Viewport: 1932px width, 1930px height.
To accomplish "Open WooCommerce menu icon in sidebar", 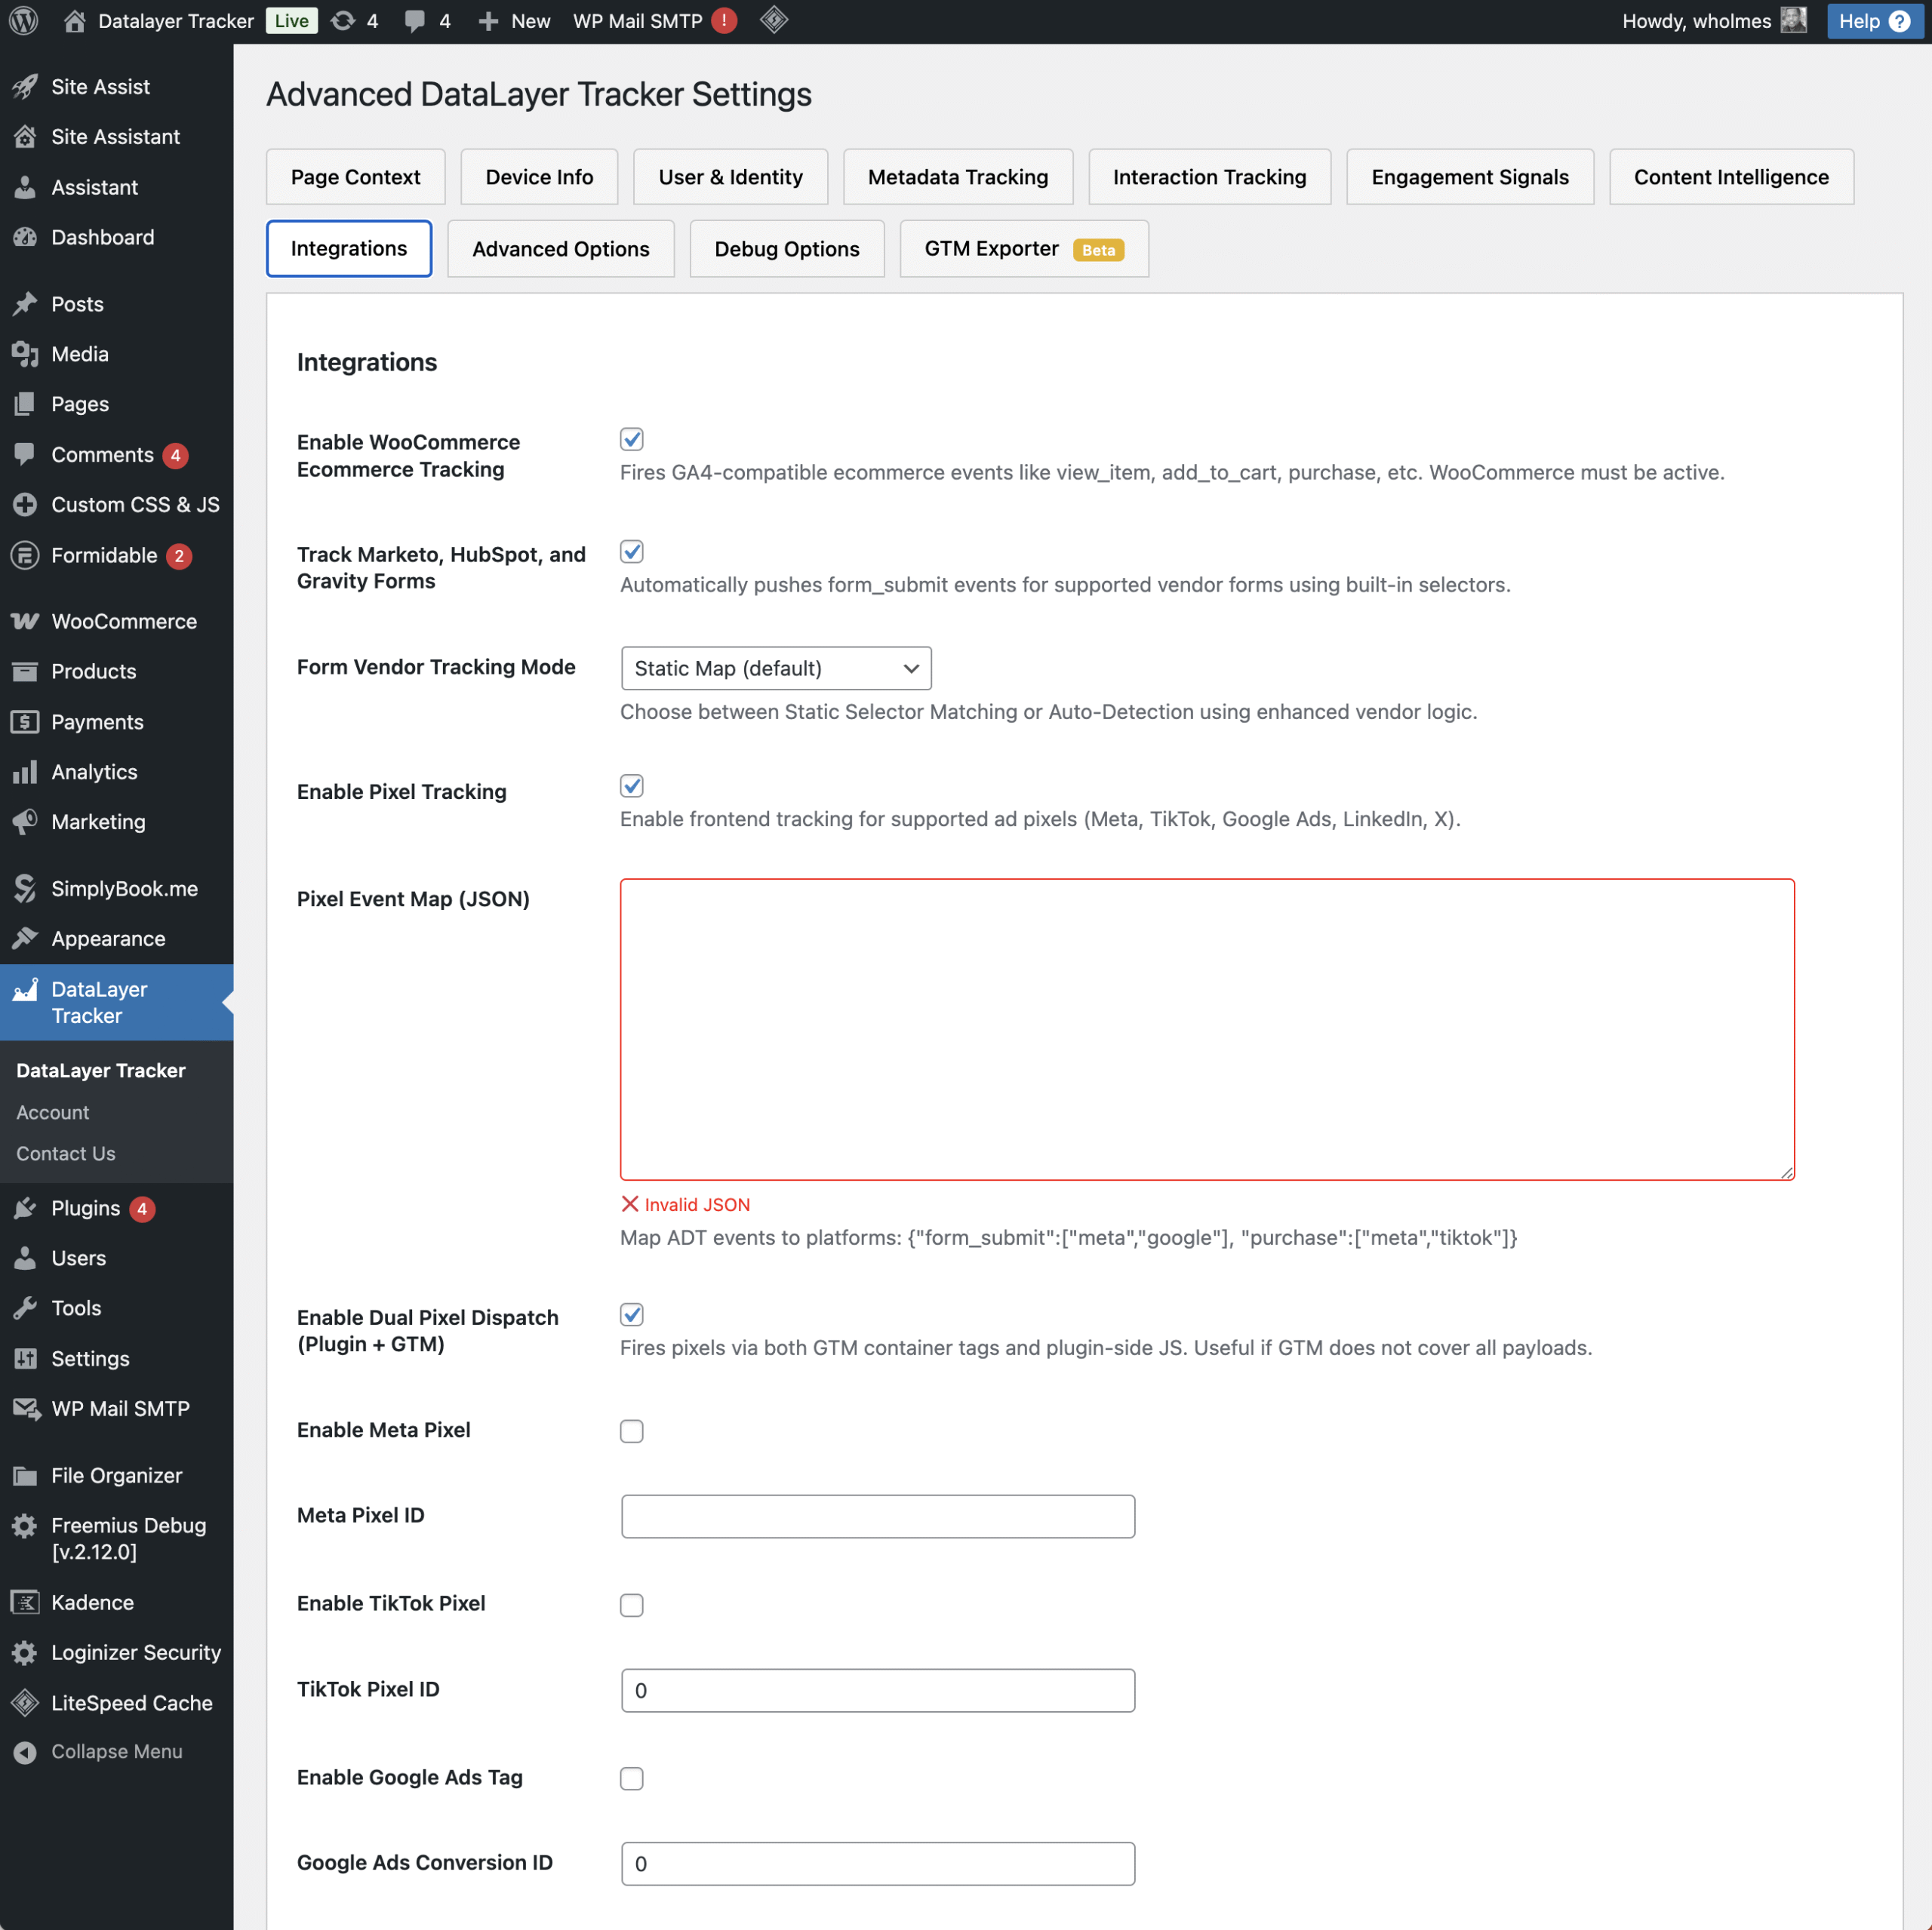I will (25, 621).
